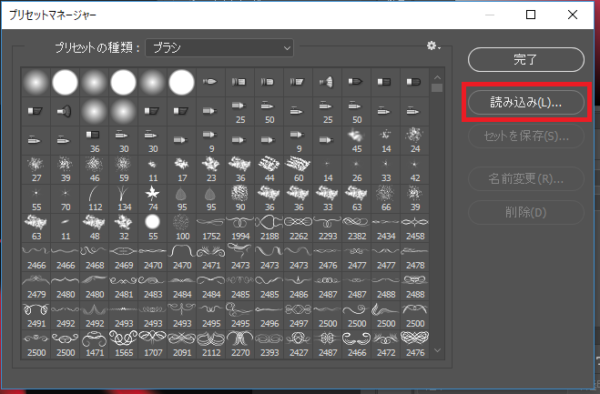Pick the swirl ornament brush labeled 1994
This screenshot has height=394, width=600.
[x=240, y=228]
